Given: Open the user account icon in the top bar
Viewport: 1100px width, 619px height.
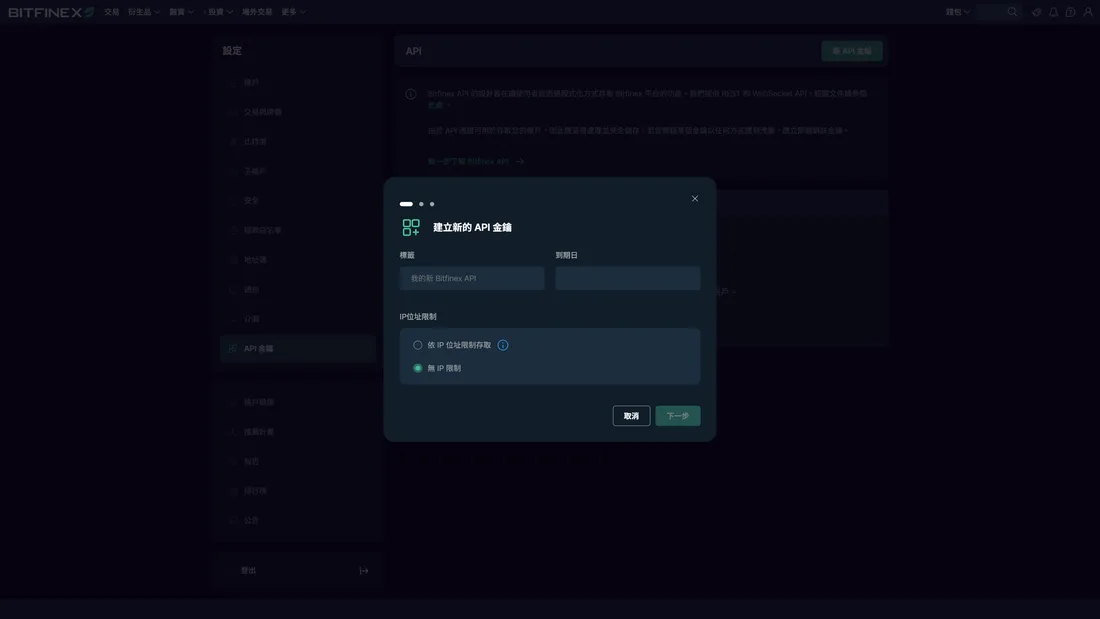Looking at the screenshot, I should pos(1088,12).
